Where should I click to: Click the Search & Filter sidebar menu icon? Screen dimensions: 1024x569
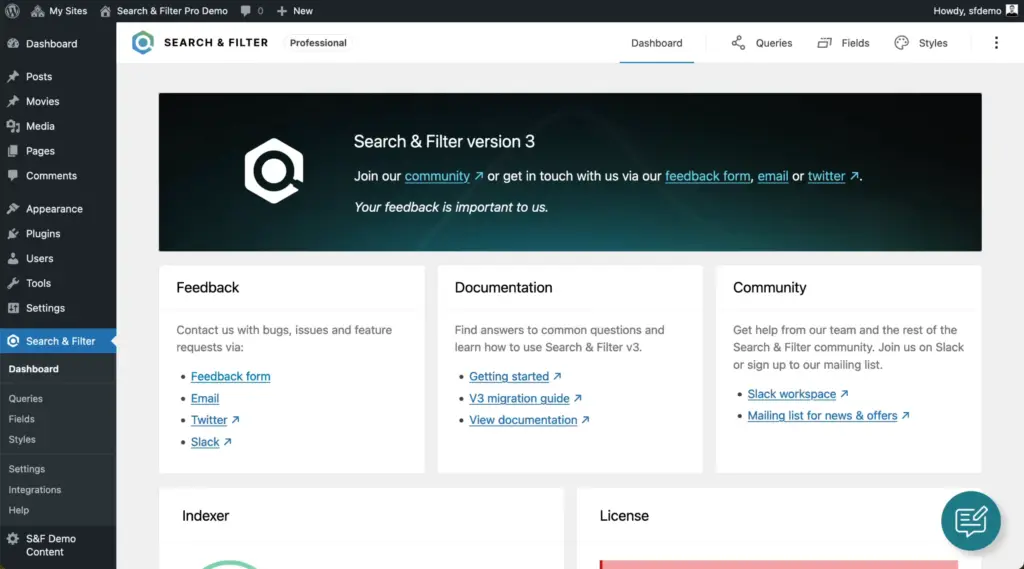click(13, 341)
